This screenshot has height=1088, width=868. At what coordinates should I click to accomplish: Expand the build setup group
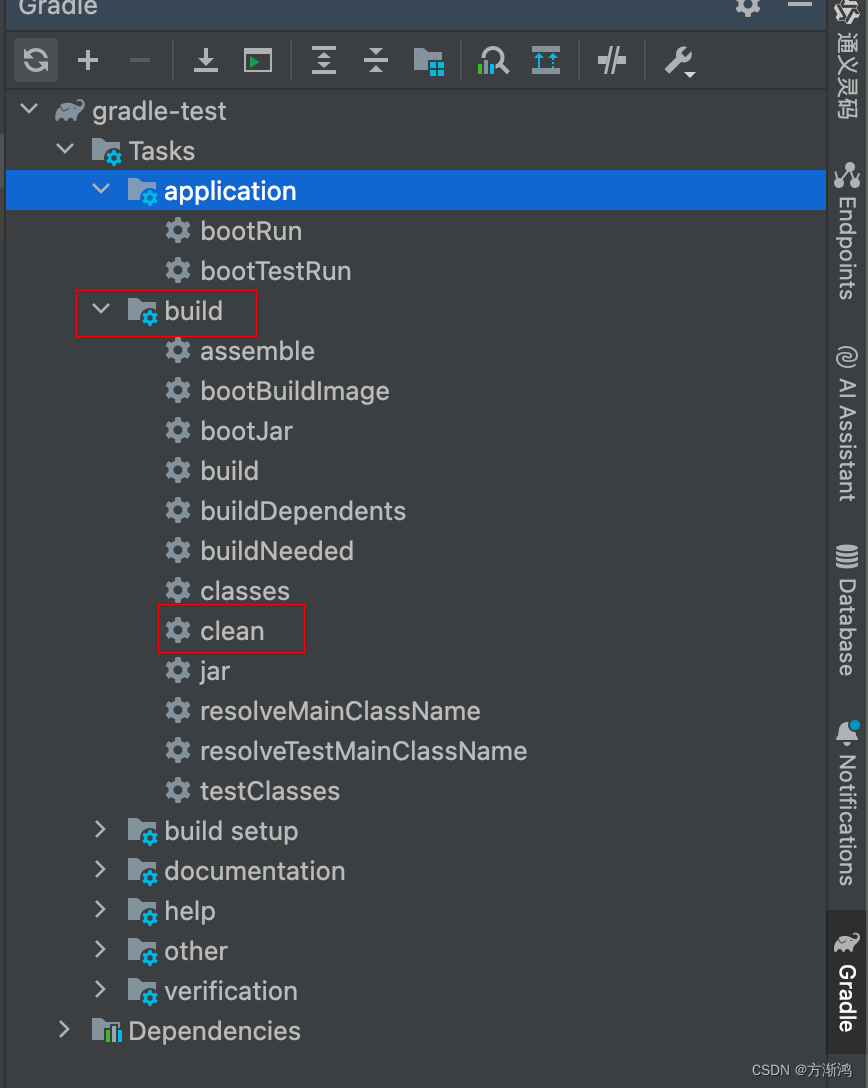point(101,829)
